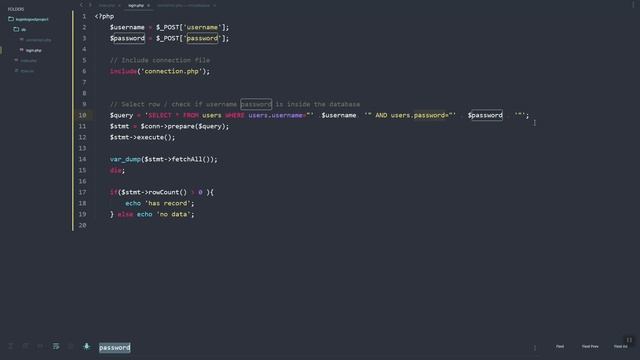Click the <?php opening tag on line 1

click(104, 16)
